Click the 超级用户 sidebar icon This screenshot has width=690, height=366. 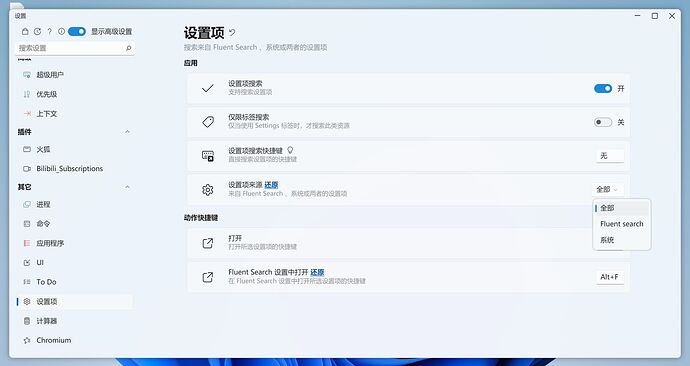coord(27,75)
